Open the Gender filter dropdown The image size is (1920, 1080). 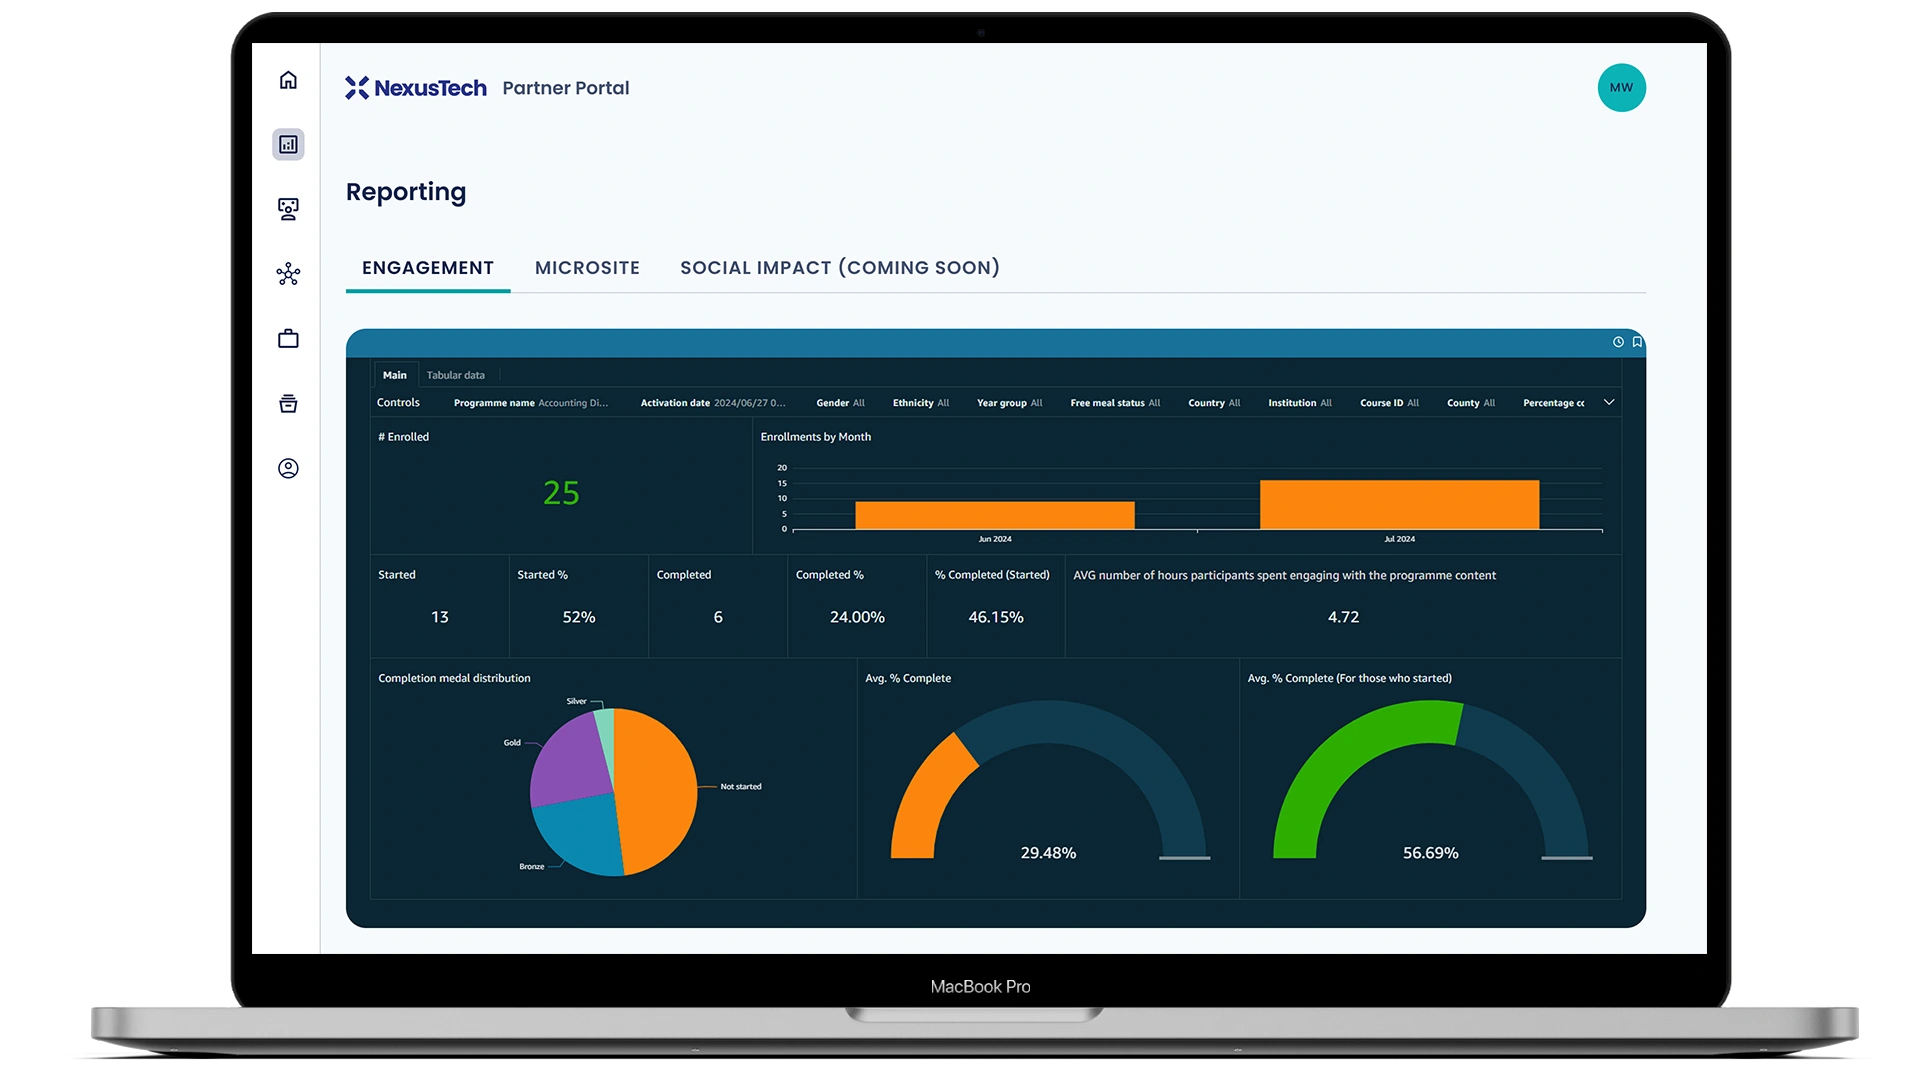coord(840,403)
